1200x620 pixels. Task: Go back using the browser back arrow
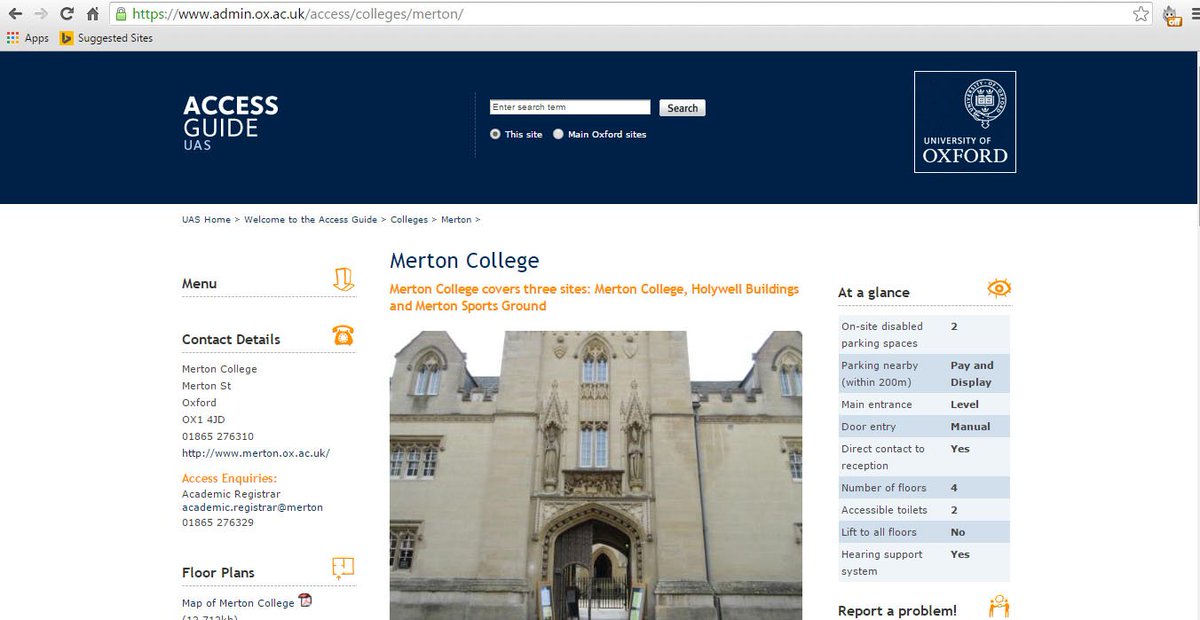point(16,14)
